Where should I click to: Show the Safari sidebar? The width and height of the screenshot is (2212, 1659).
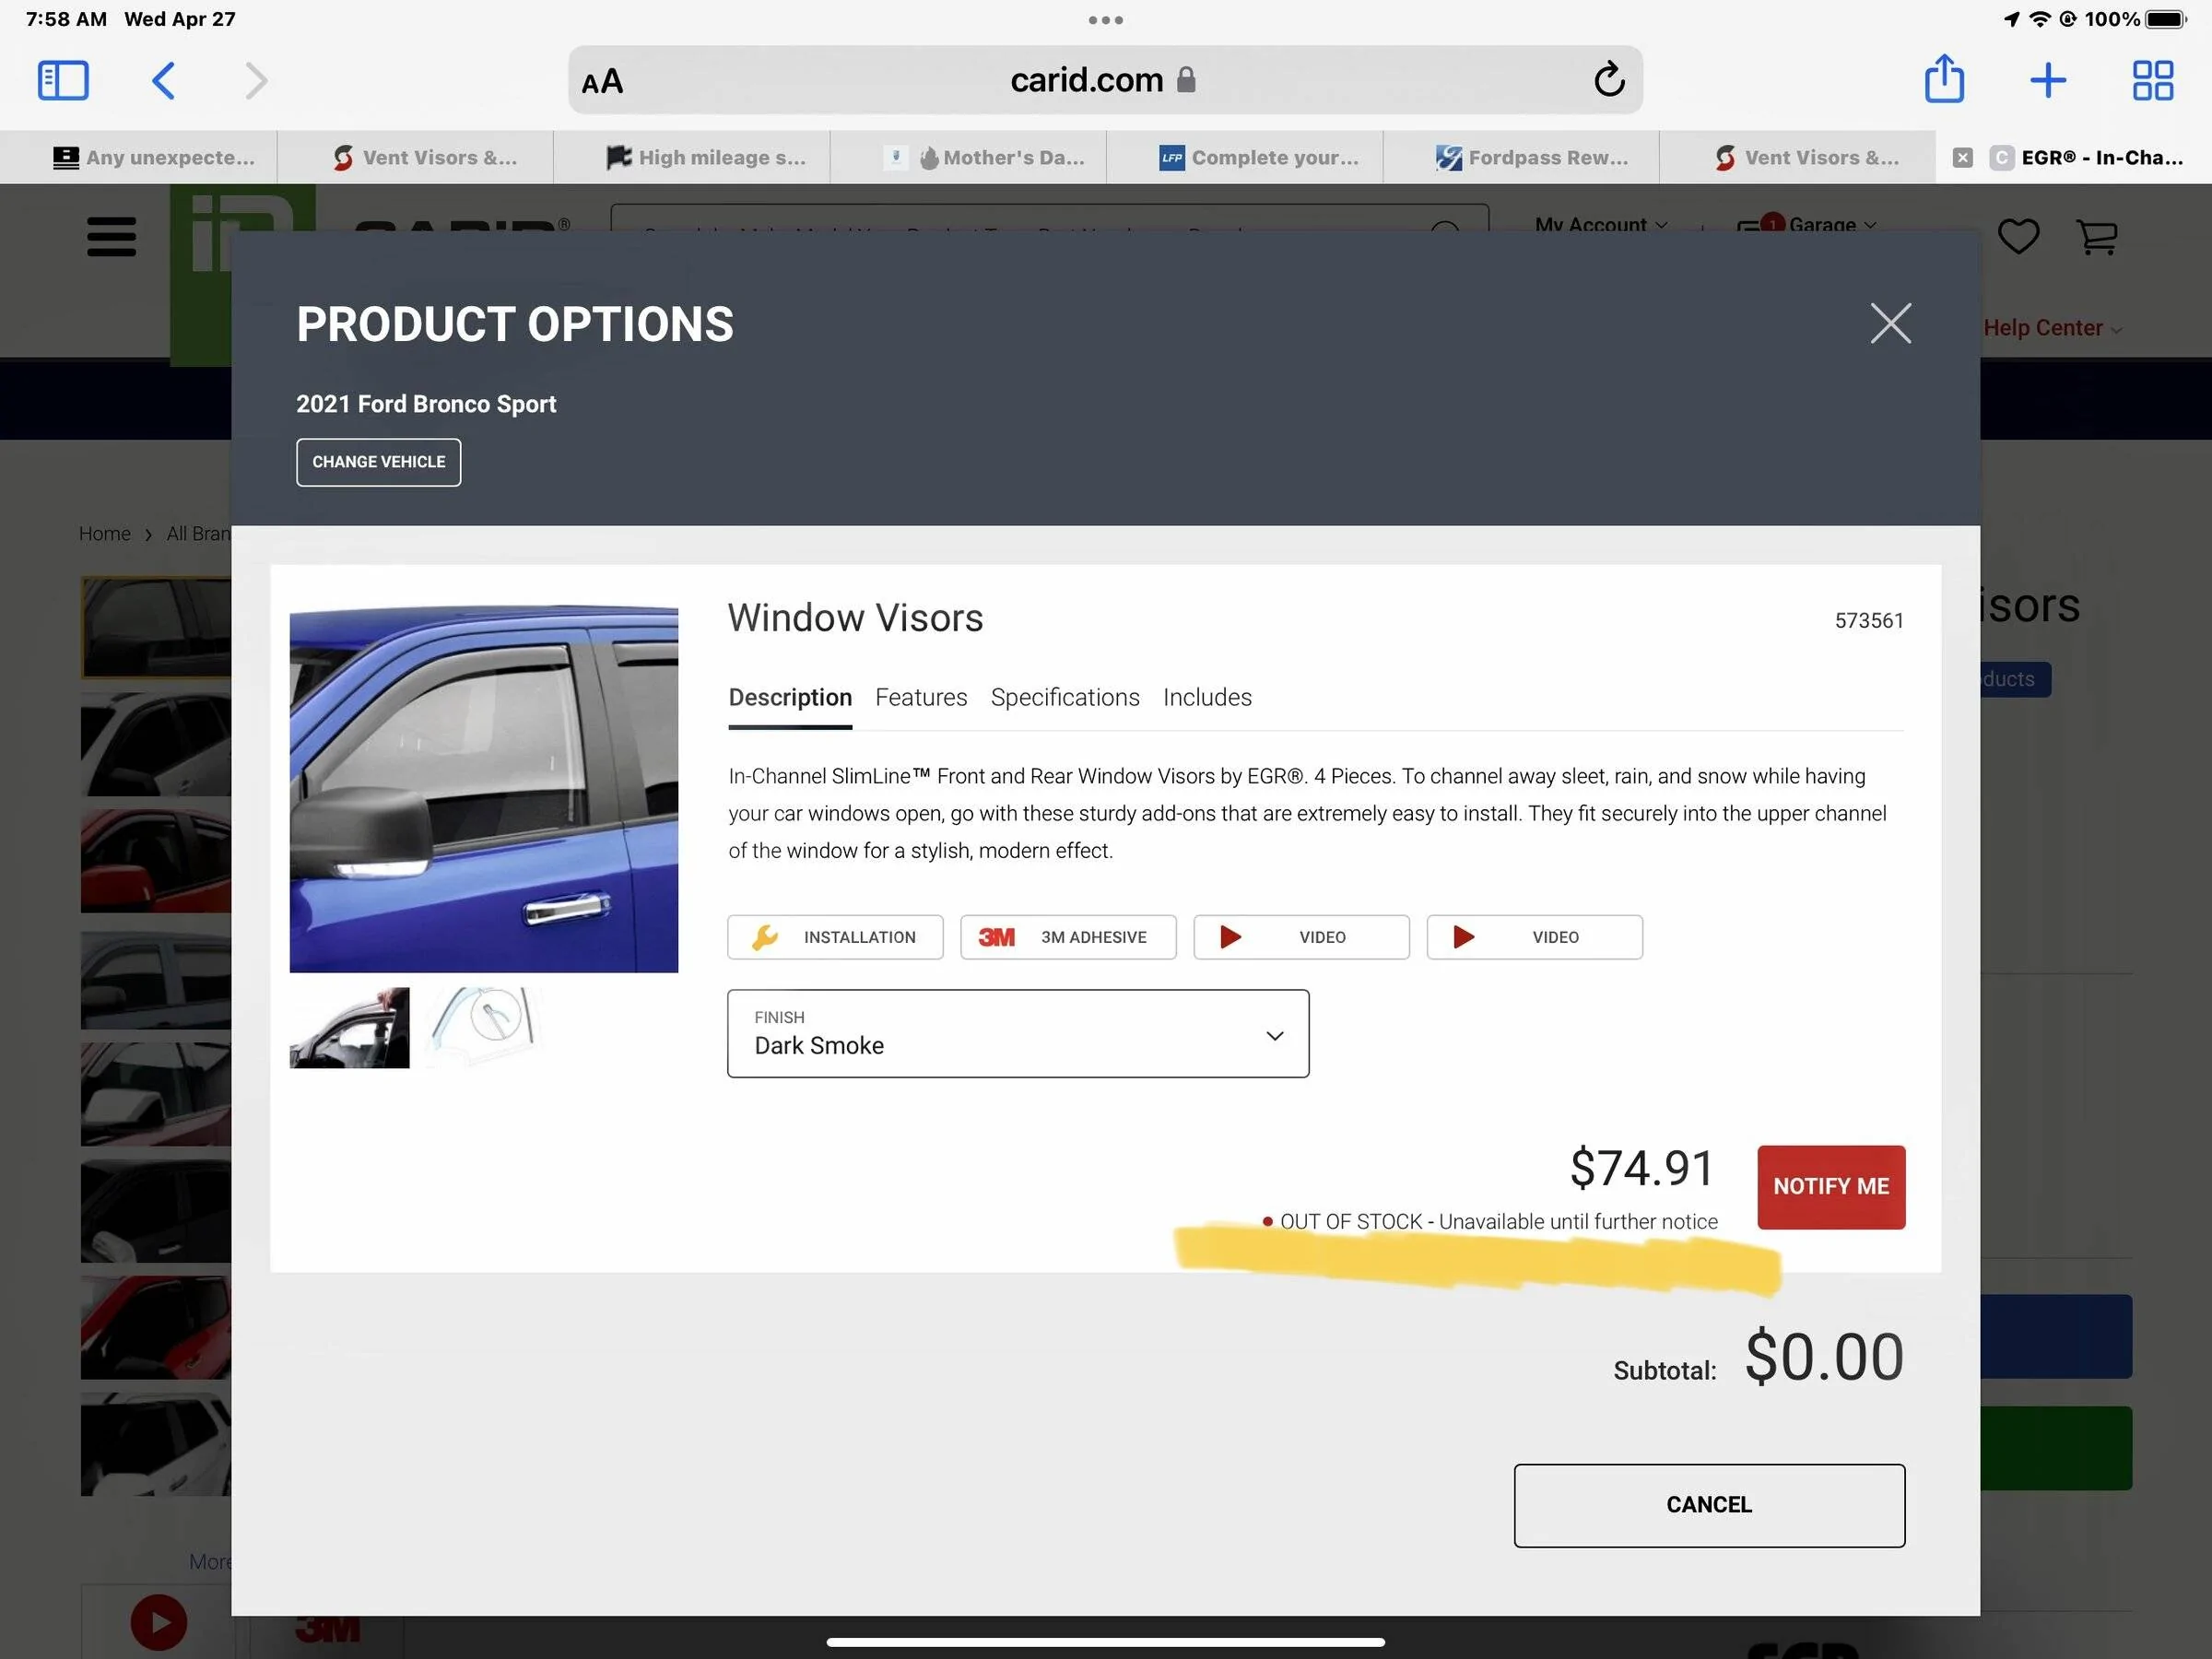click(x=63, y=80)
